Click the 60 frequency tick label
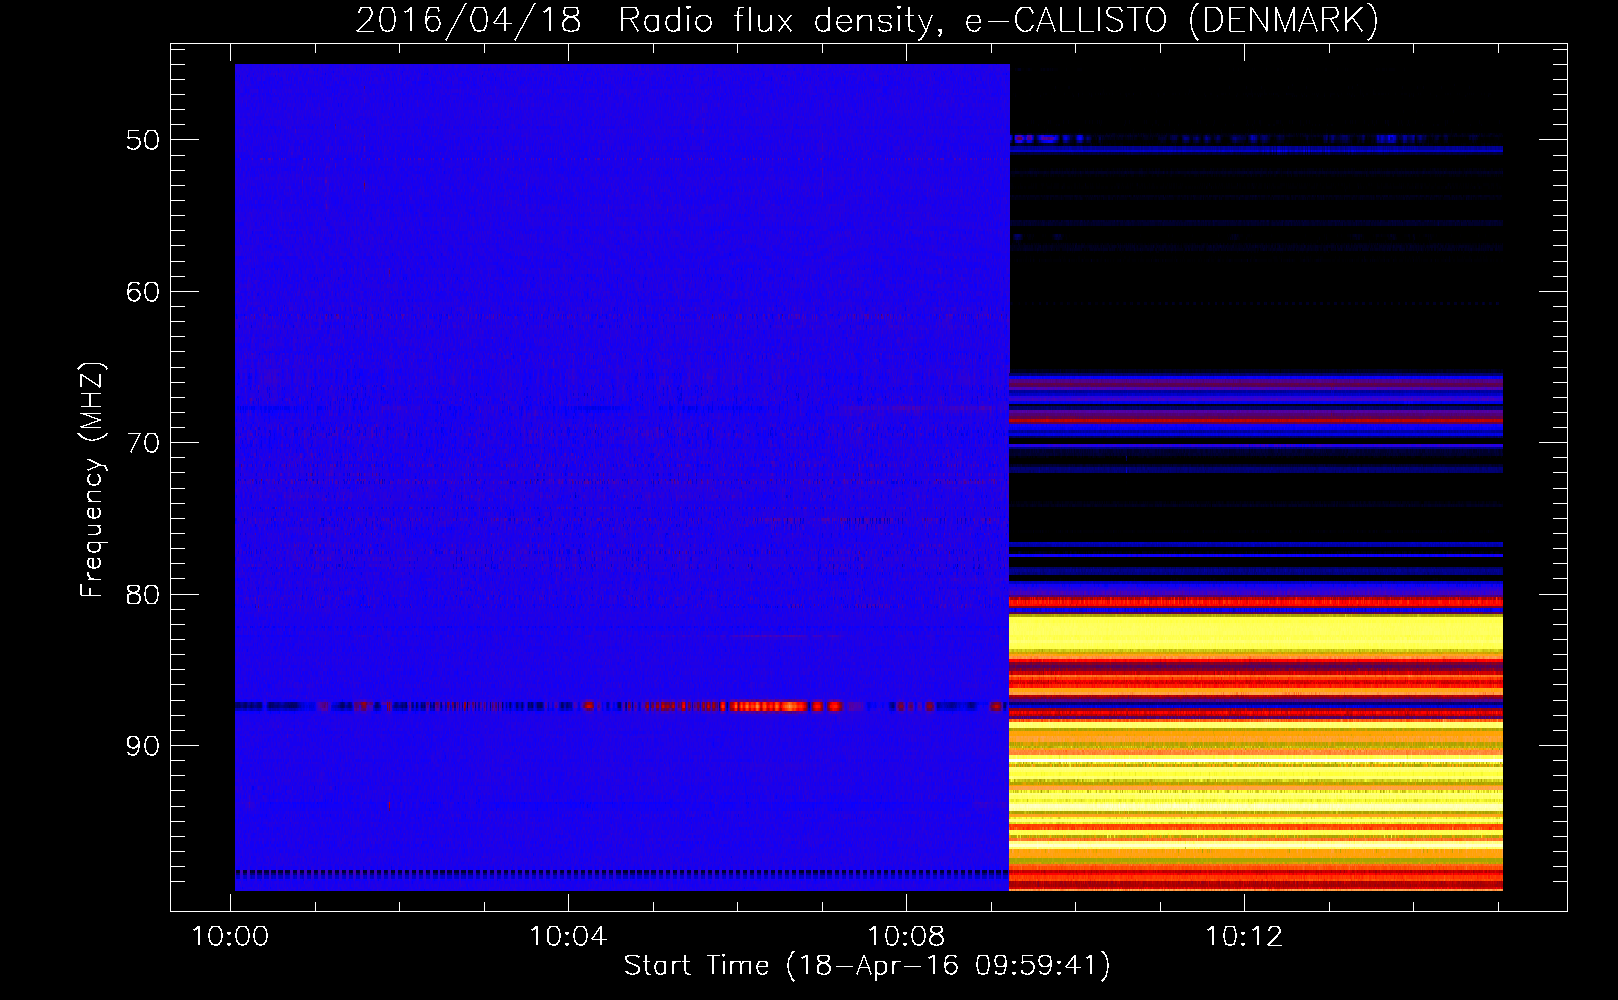This screenshot has height=1000, width=1618. (x=143, y=292)
